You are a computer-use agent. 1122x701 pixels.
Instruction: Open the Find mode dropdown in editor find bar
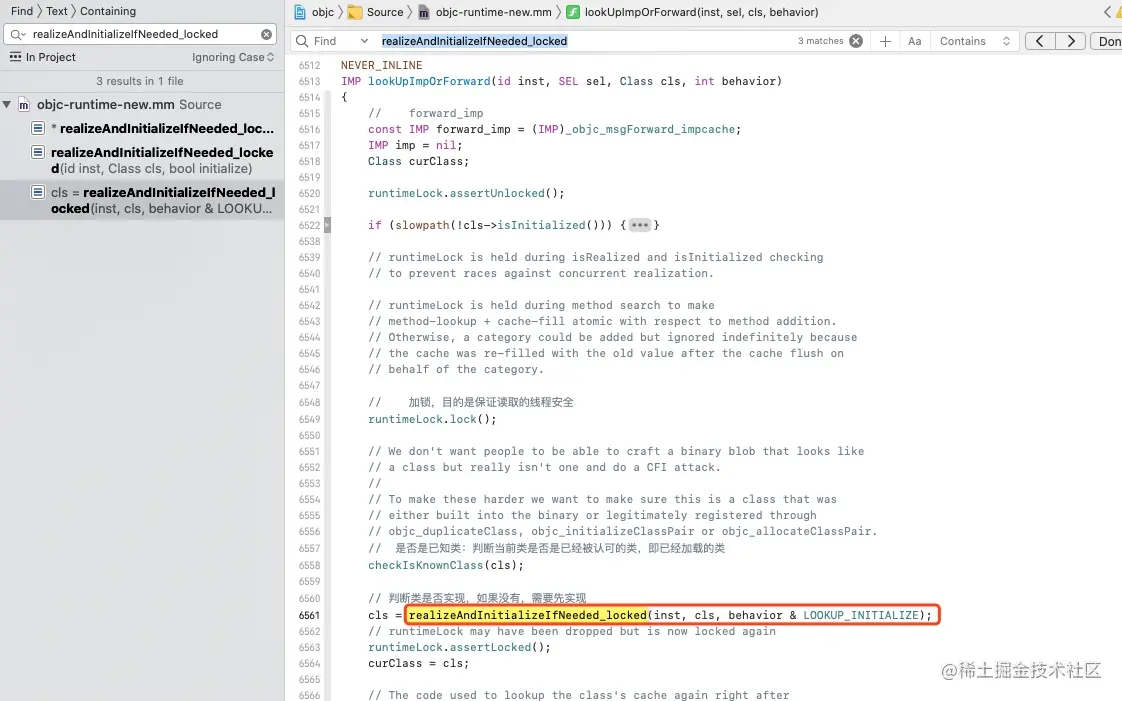pyautogui.click(x=364, y=41)
